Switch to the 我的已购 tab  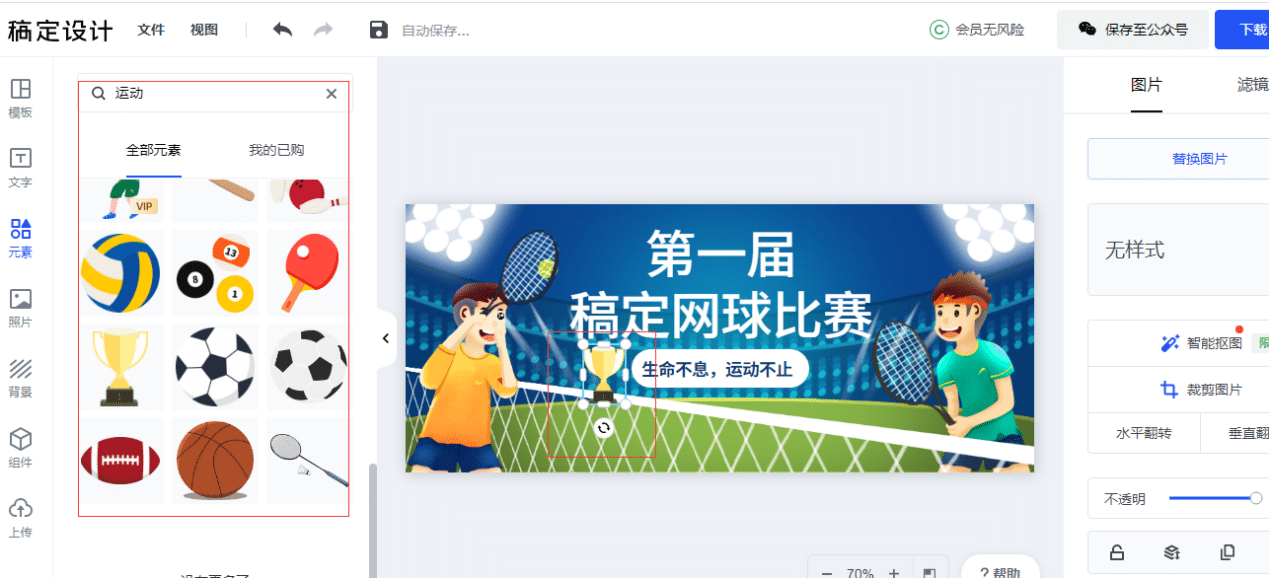276,150
